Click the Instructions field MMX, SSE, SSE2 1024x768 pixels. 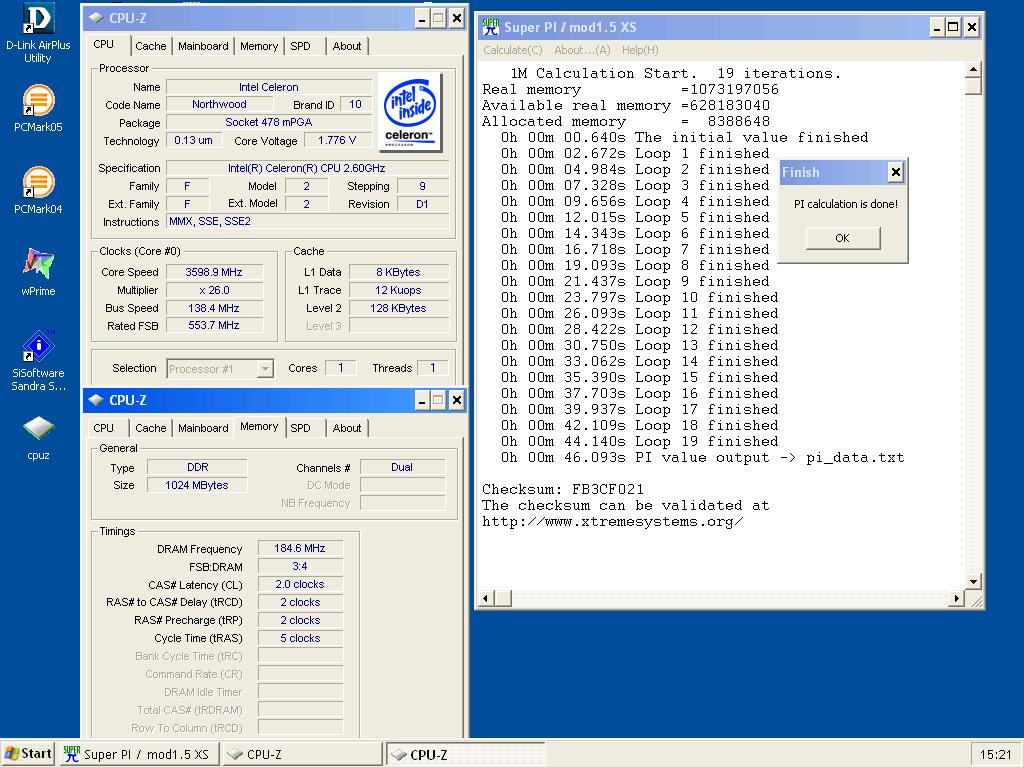click(x=307, y=221)
